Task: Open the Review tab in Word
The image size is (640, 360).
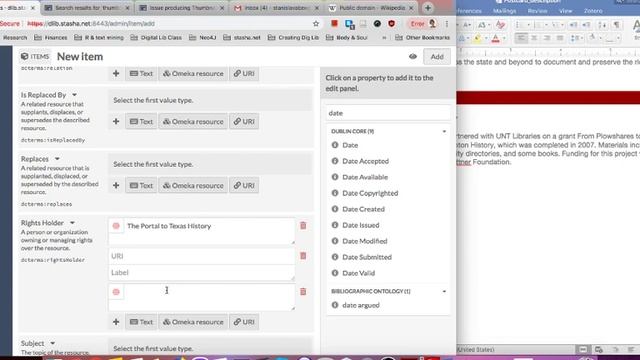Action: point(537,11)
